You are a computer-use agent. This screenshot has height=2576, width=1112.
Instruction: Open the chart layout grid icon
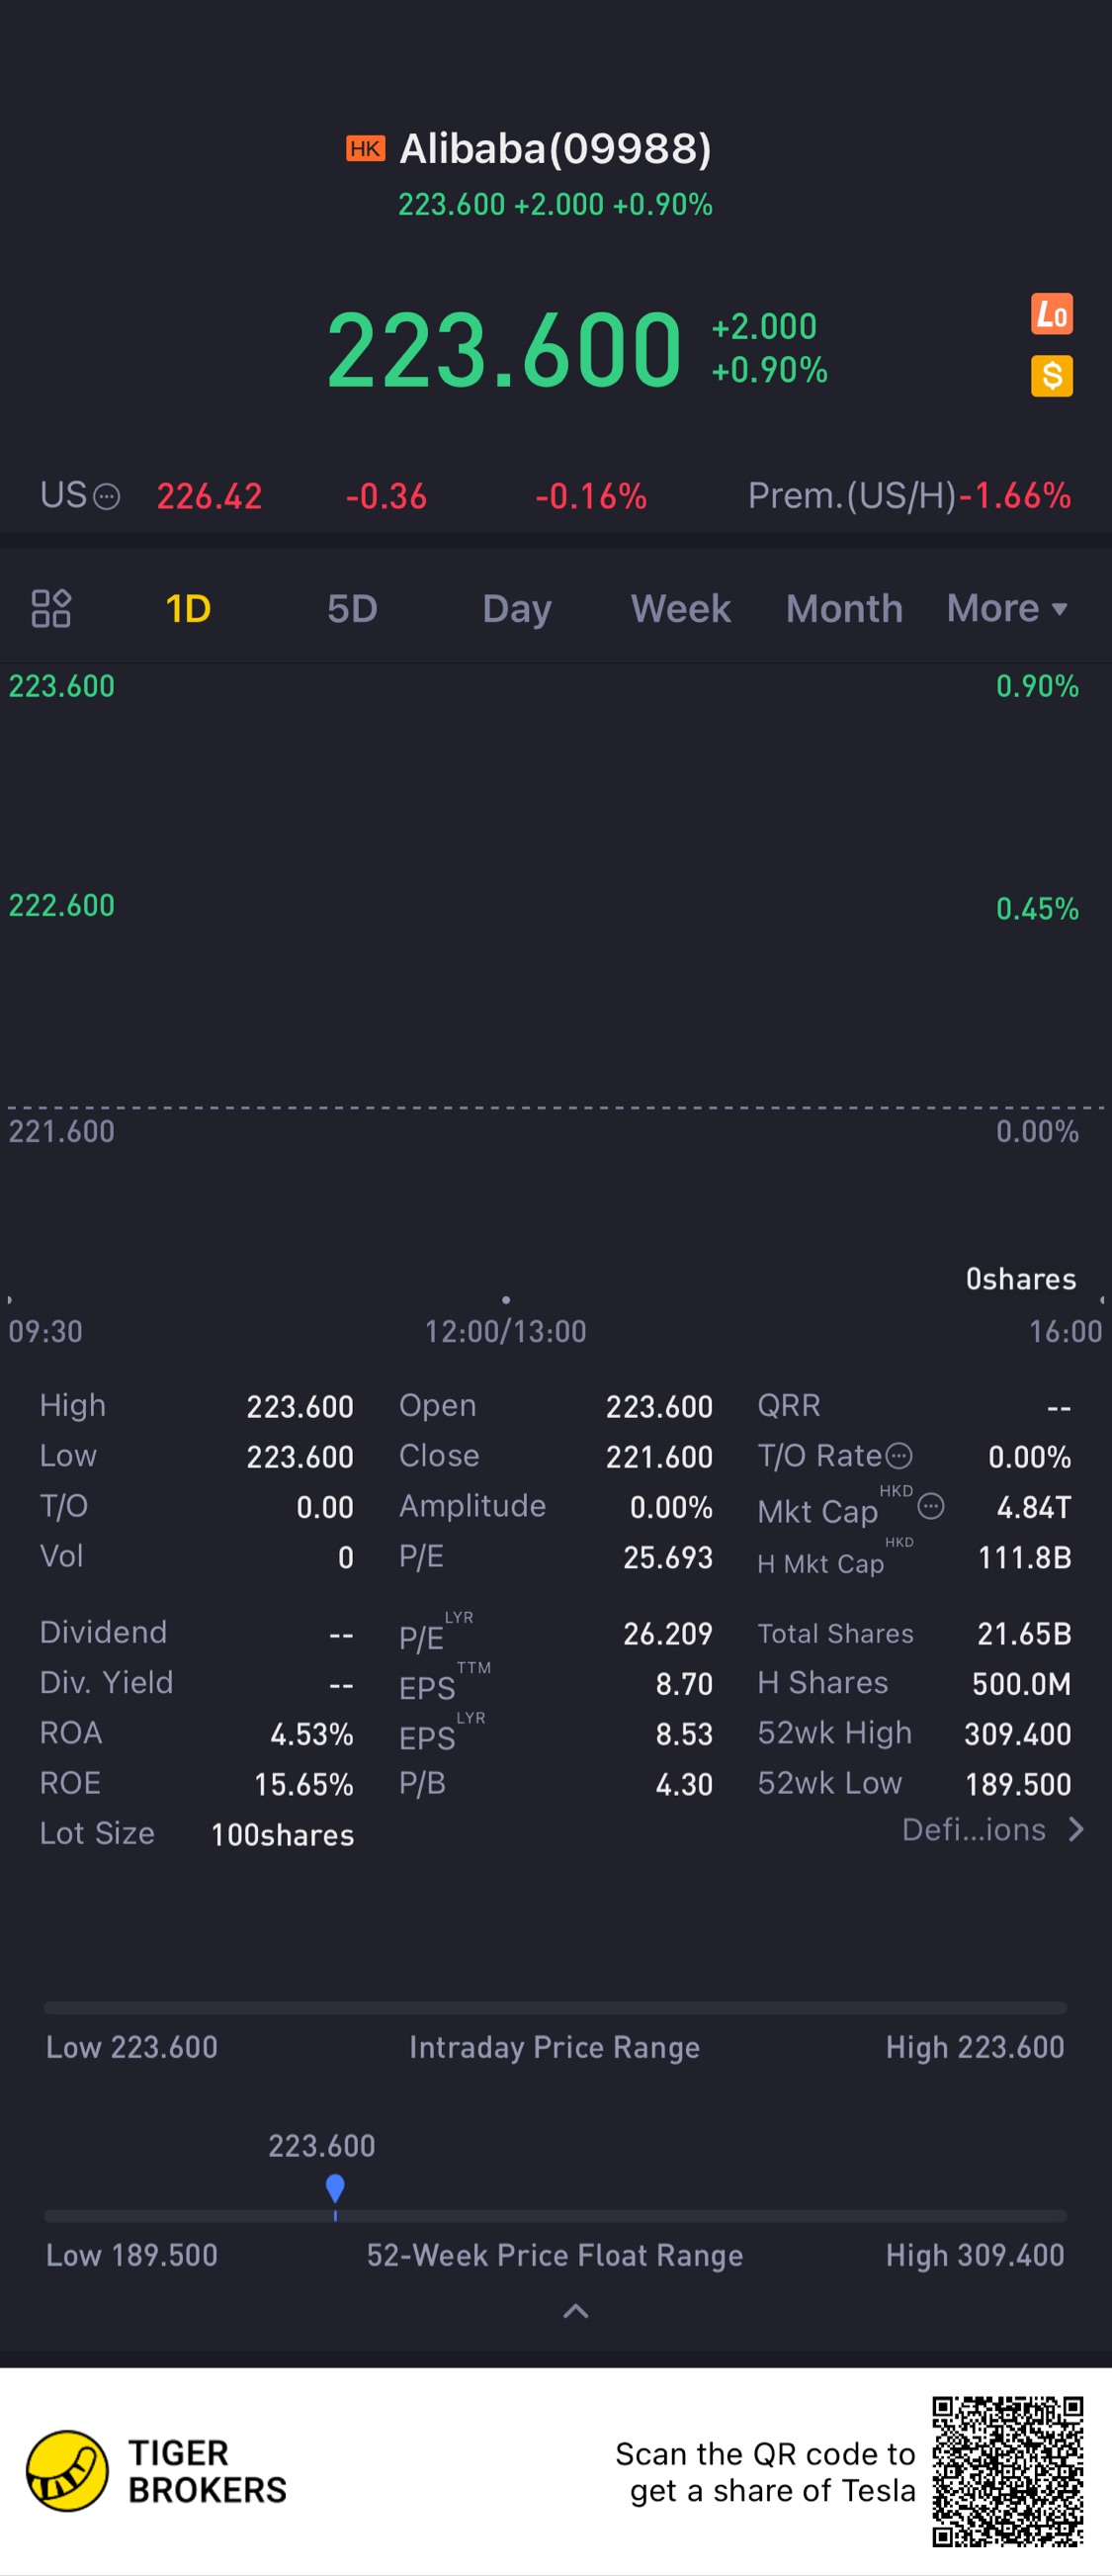[x=51, y=608]
